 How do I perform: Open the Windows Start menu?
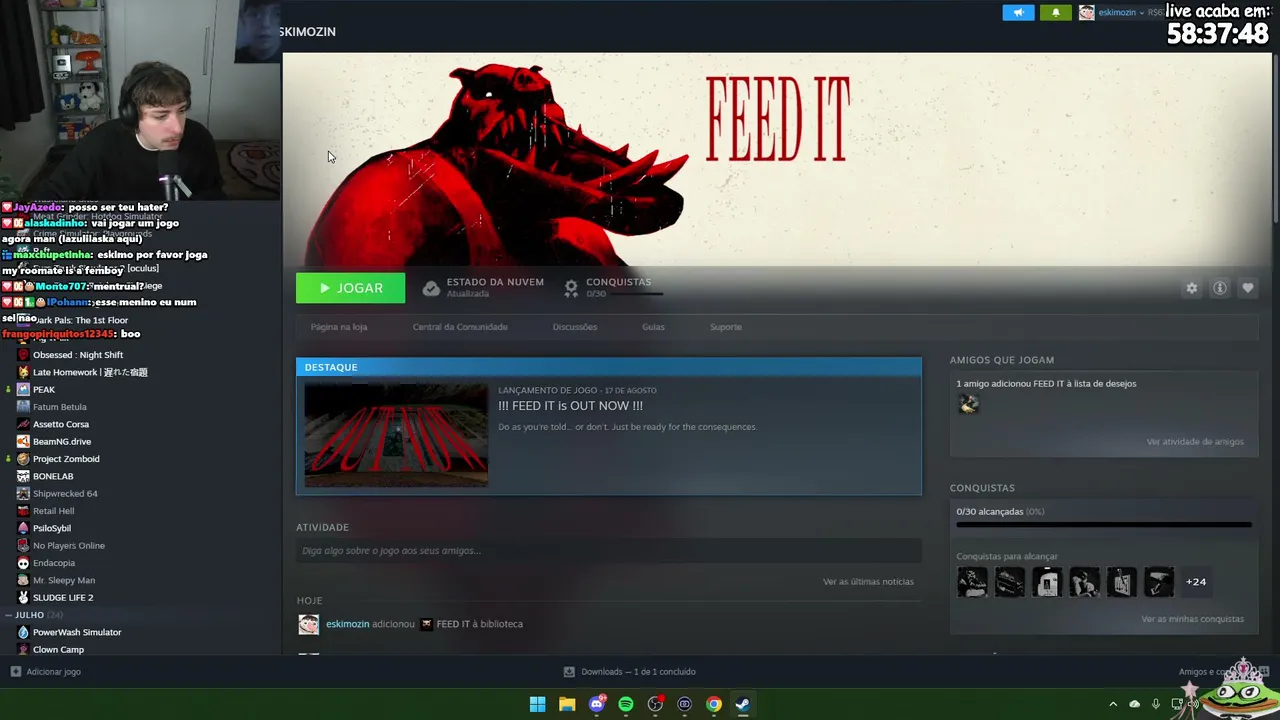(x=537, y=704)
